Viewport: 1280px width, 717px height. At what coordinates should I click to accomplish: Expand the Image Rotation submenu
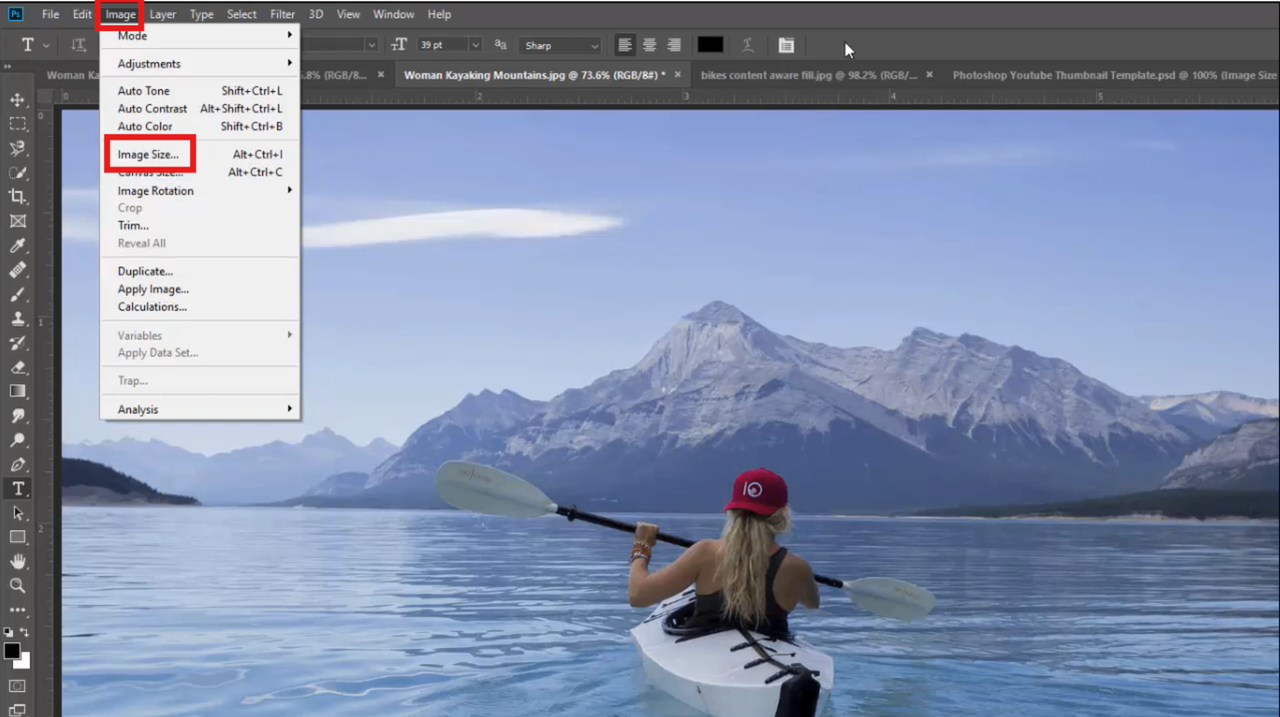pos(200,190)
